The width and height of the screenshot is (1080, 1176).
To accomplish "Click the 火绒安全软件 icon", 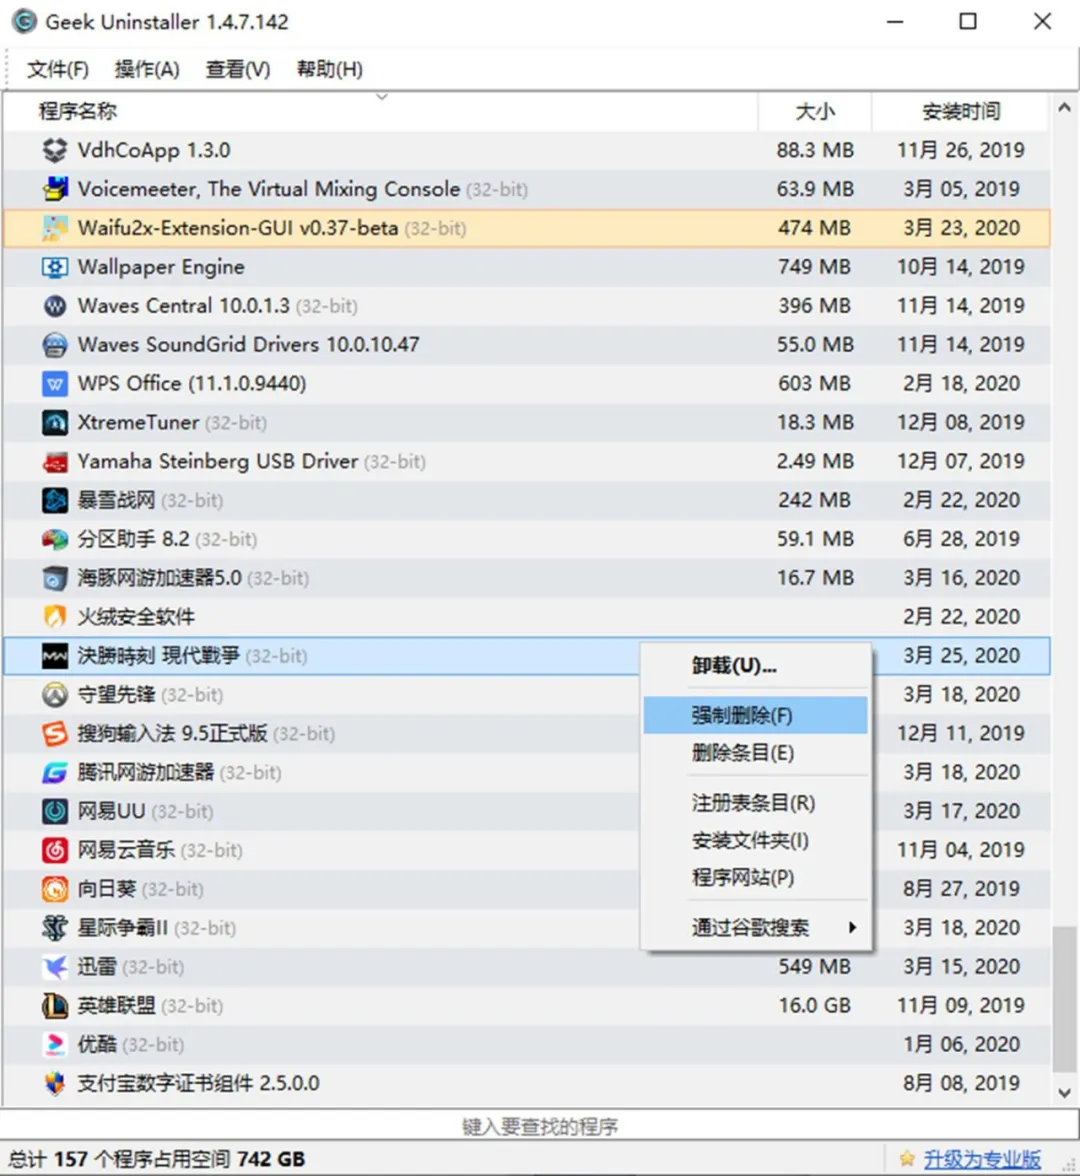I will [x=54, y=617].
